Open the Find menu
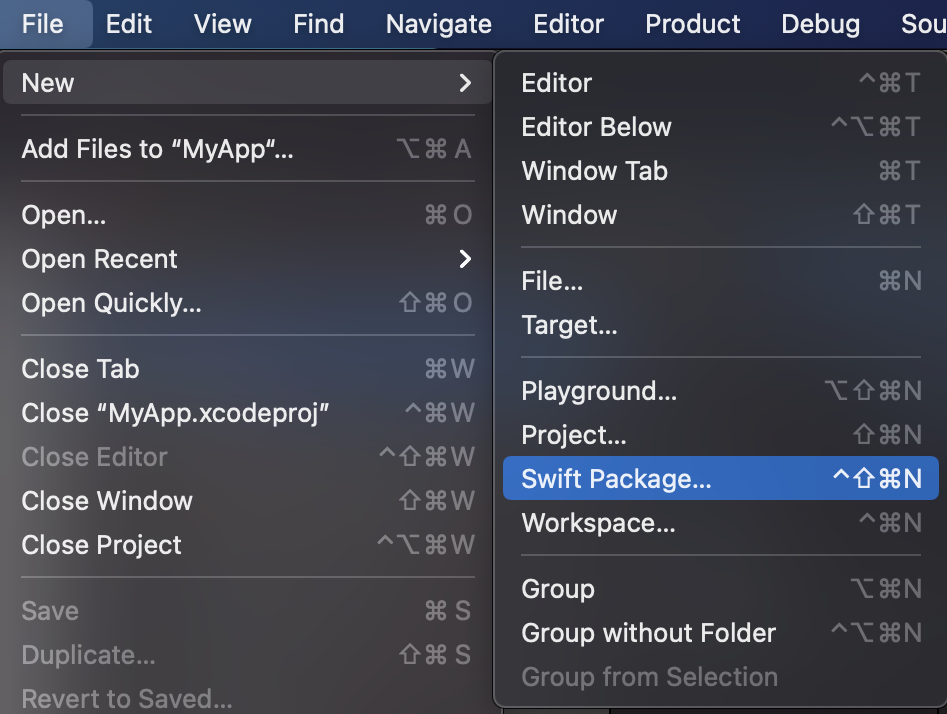947x714 pixels. [x=318, y=23]
